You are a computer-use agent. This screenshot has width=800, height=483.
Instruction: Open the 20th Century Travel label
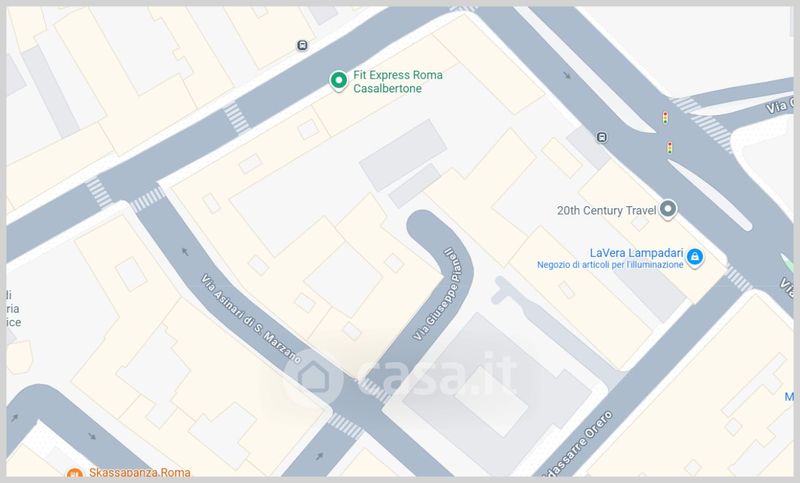[x=606, y=210]
